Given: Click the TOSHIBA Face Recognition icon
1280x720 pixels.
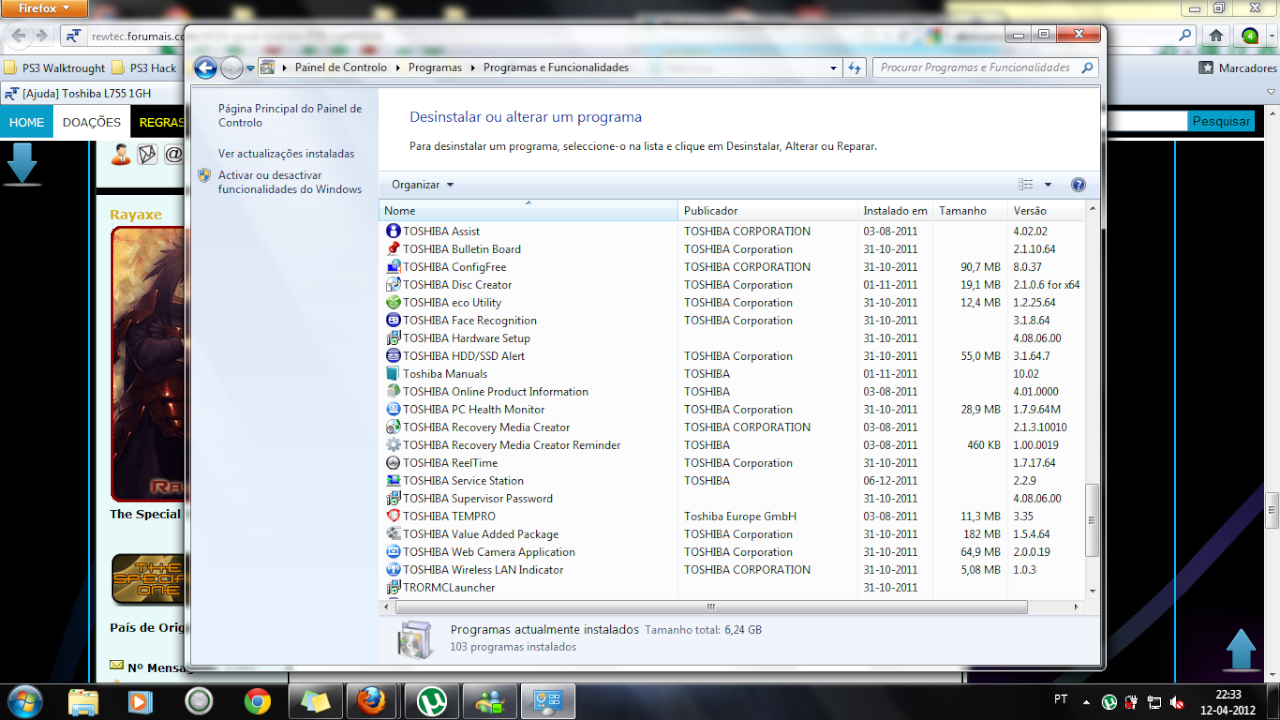Looking at the screenshot, I should tap(393, 321).
